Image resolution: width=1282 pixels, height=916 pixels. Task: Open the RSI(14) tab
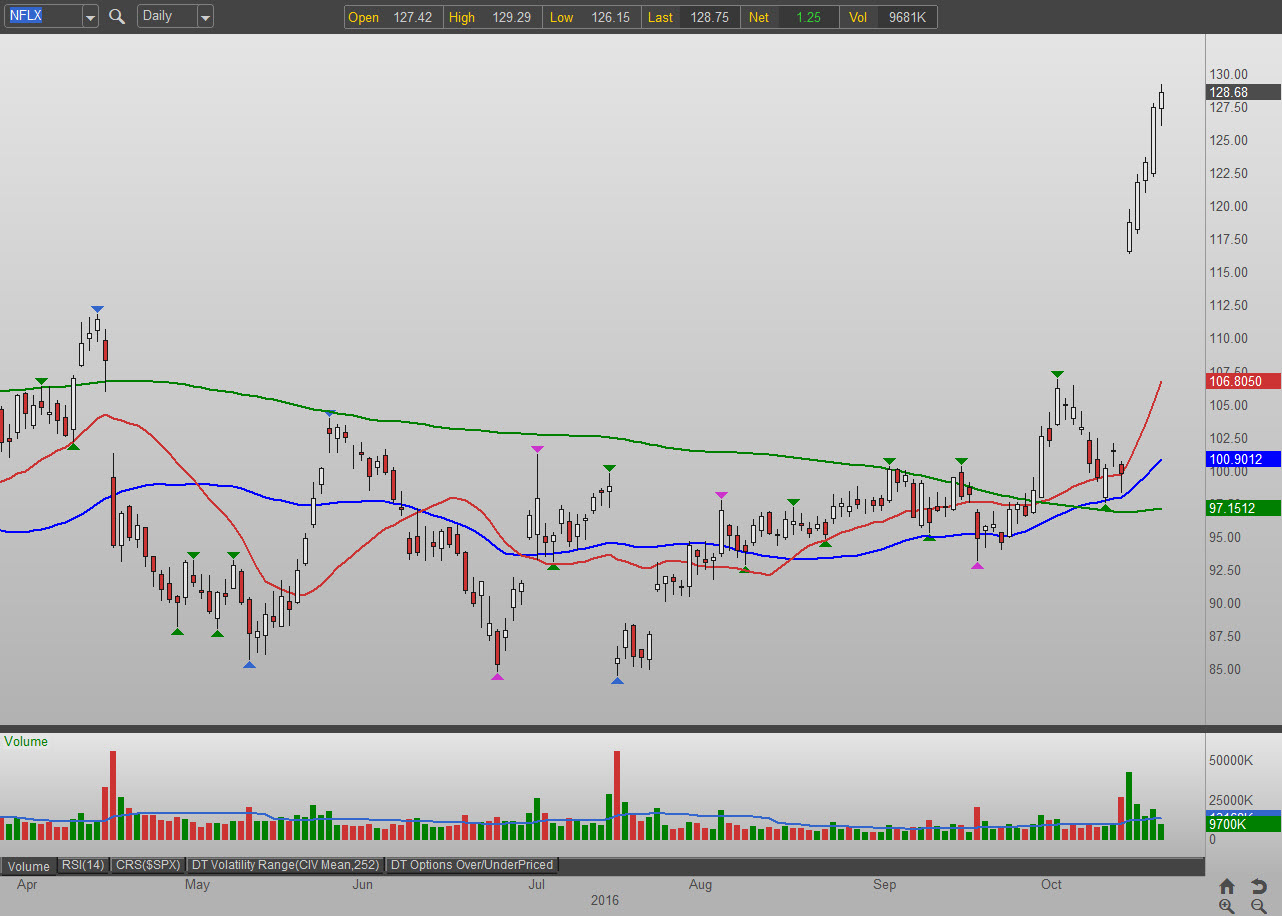click(83, 865)
